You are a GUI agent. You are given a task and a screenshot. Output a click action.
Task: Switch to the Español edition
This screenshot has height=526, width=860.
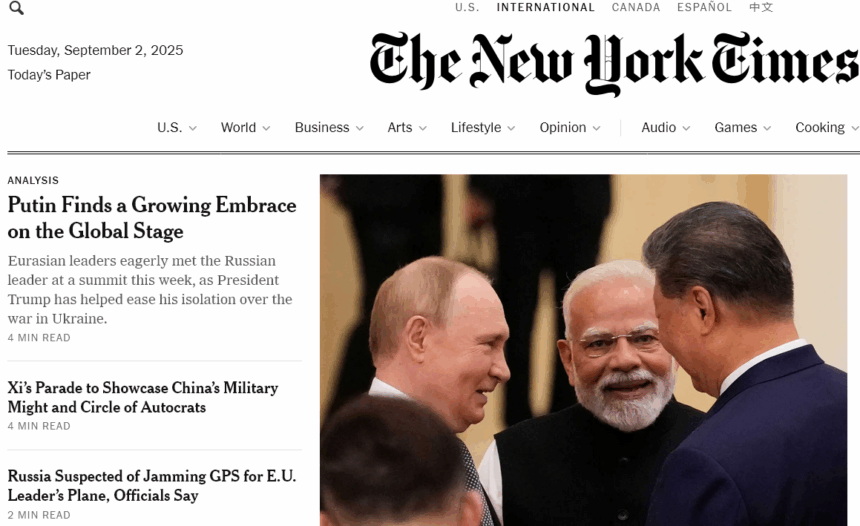tap(704, 8)
